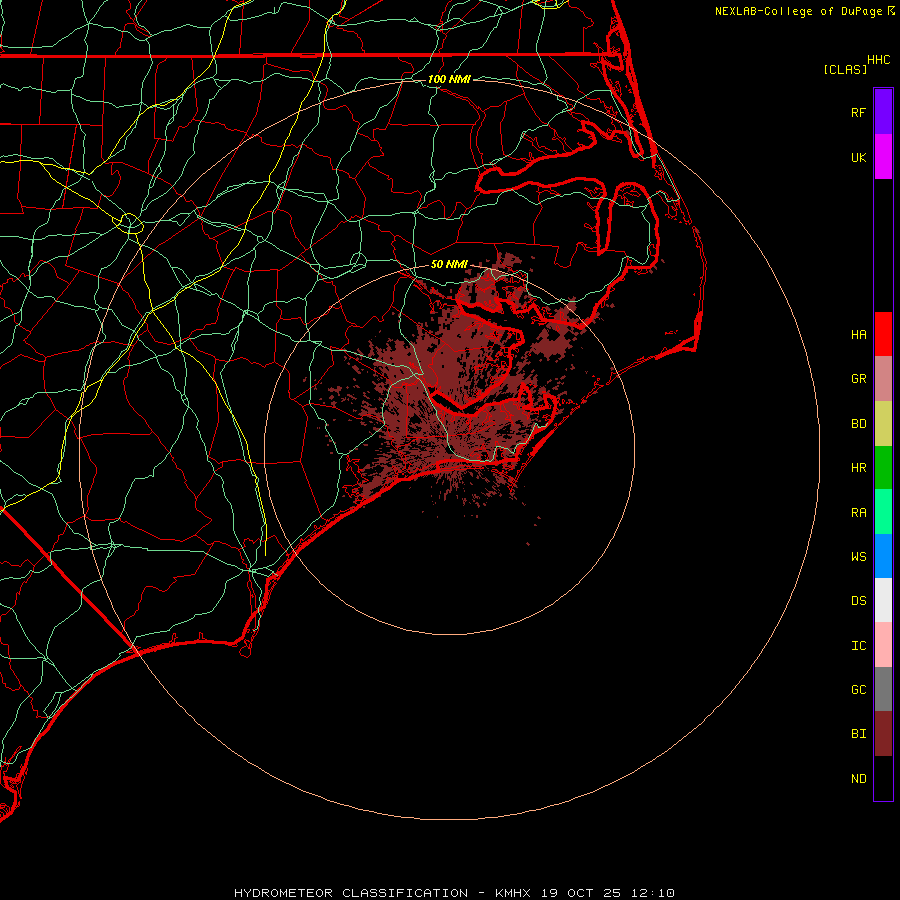Click the RA light green legend swatch
The image size is (900, 900).
(x=883, y=512)
